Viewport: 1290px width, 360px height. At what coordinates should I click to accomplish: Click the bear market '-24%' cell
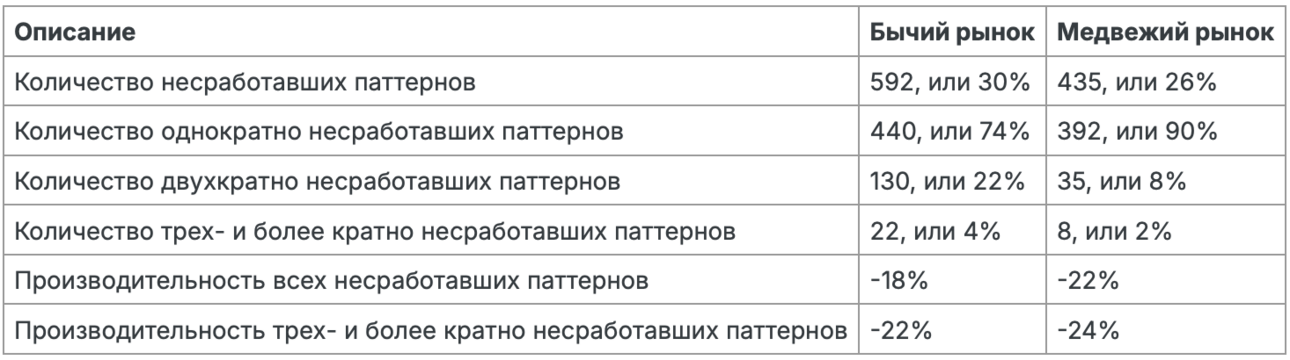point(1087,331)
